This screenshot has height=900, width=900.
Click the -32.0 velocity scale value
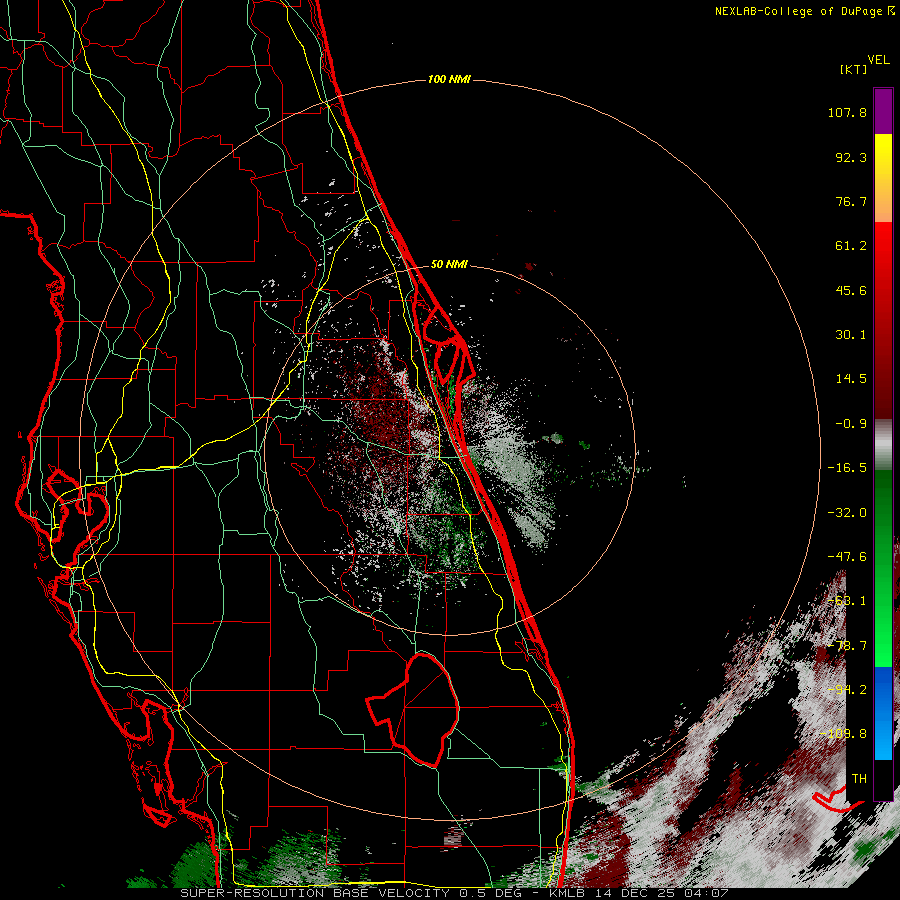tap(847, 513)
